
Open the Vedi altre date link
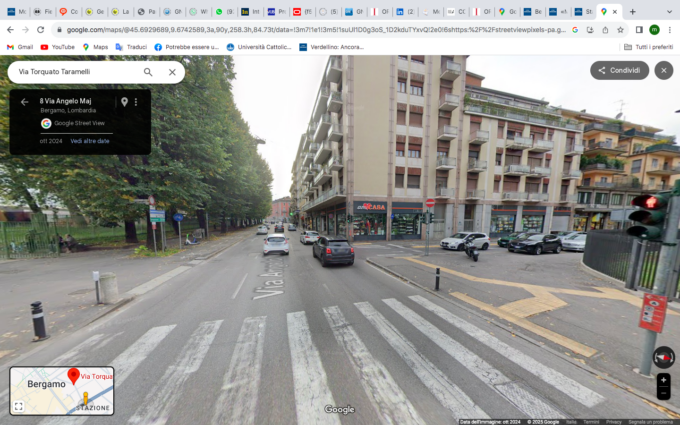tap(90, 141)
